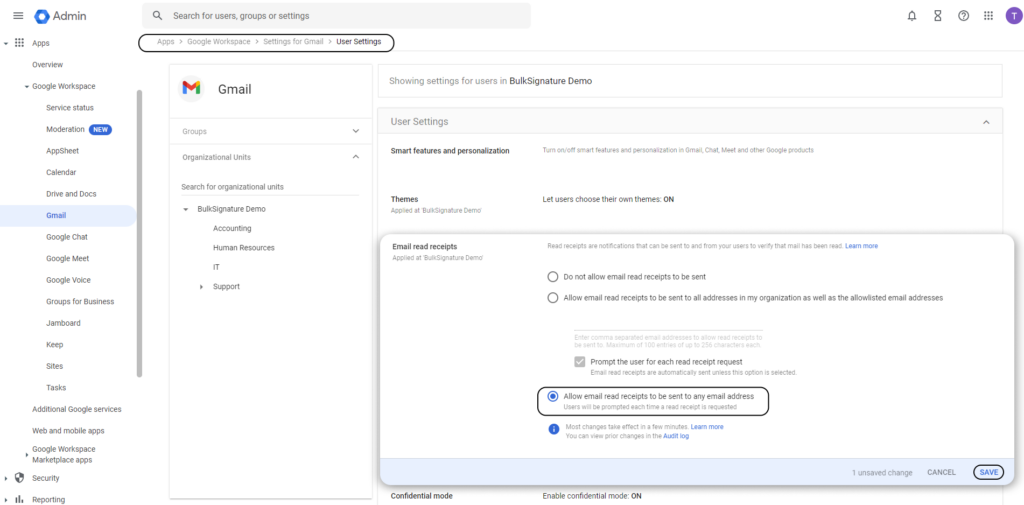Select allow read receipts to any email address
The width and height of the screenshot is (1024, 505).
(x=553, y=397)
